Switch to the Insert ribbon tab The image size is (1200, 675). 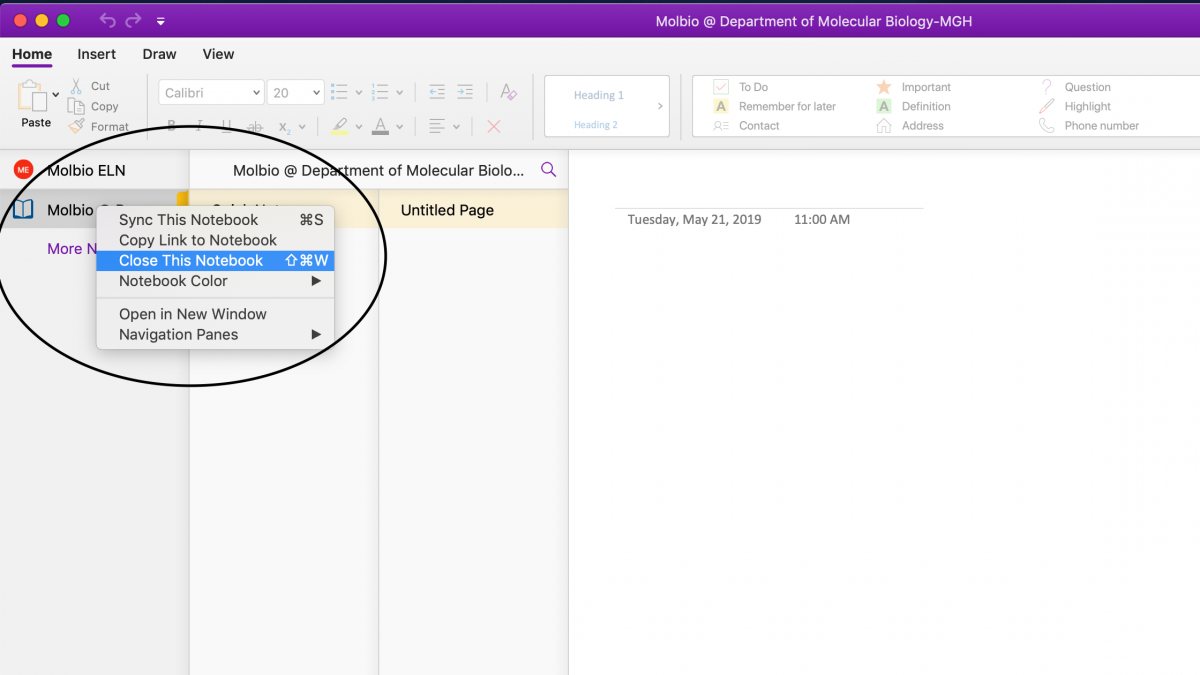[x=97, y=54]
